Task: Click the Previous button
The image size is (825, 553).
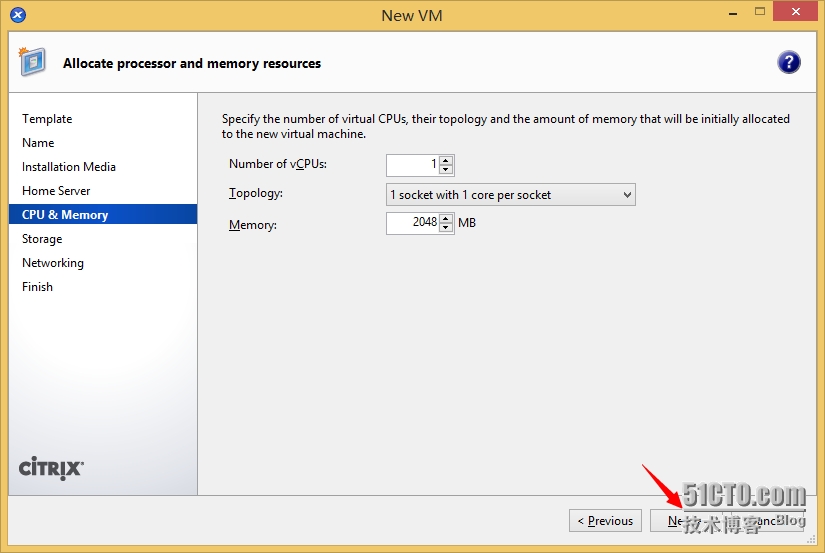Action: tap(605, 520)
